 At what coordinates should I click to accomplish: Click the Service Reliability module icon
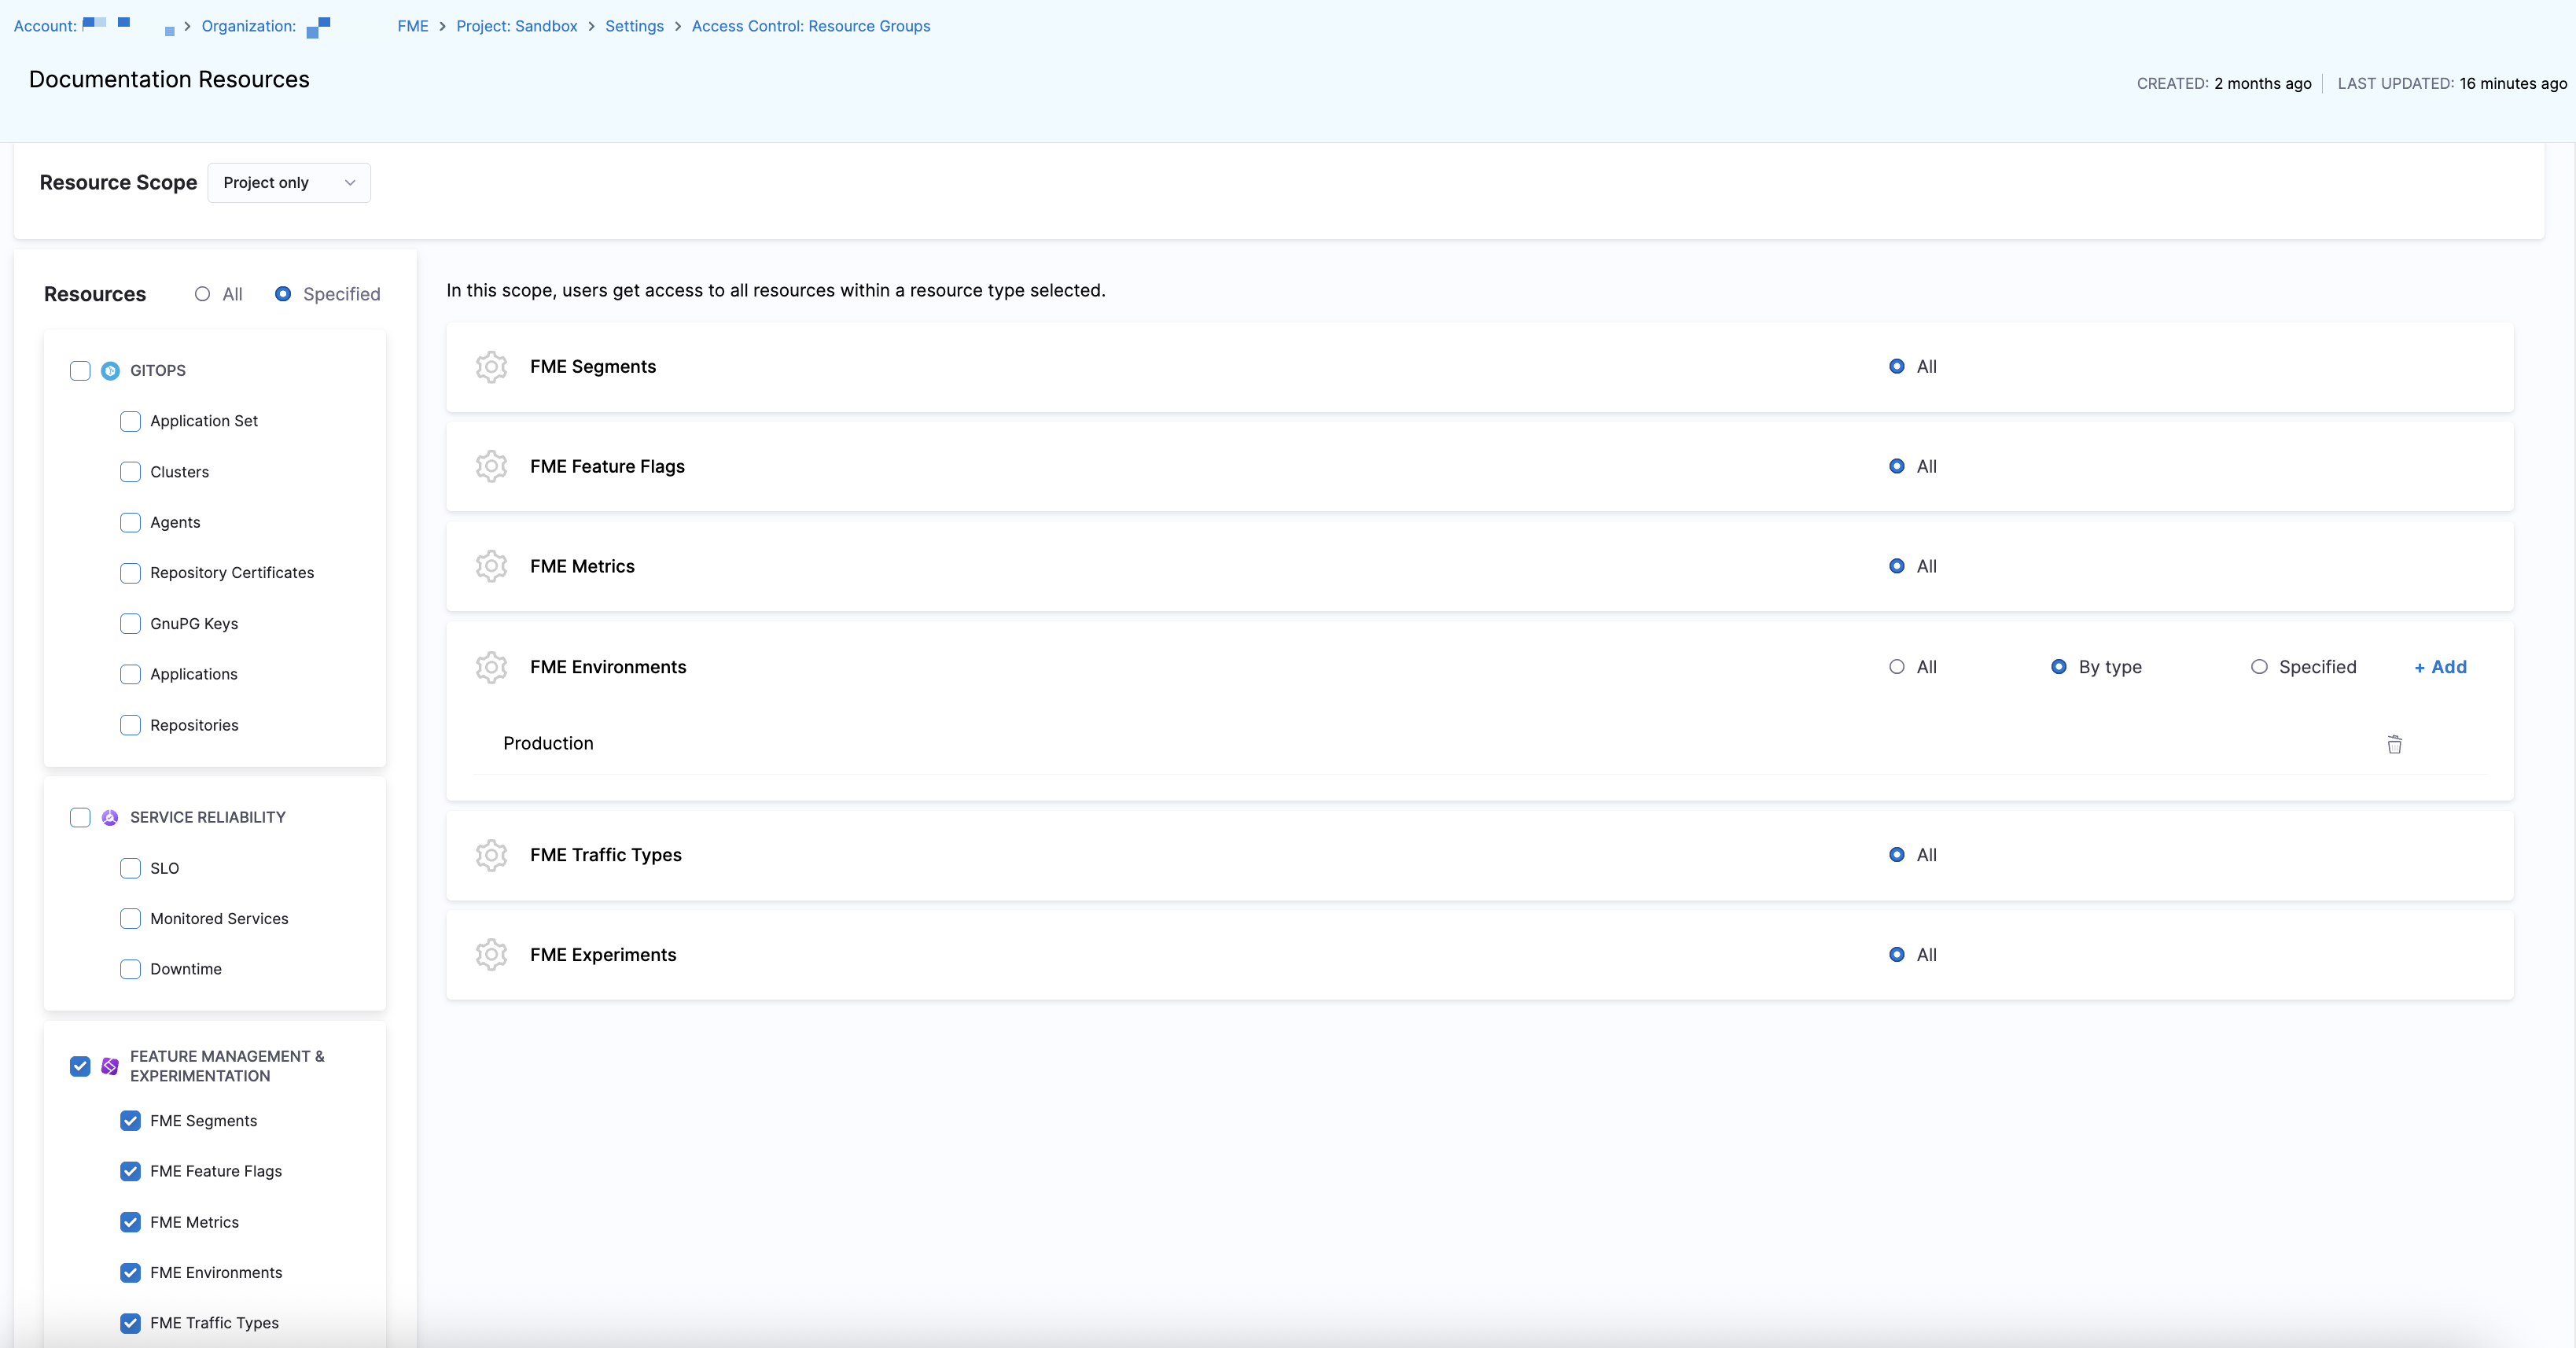tap(110, 818)
